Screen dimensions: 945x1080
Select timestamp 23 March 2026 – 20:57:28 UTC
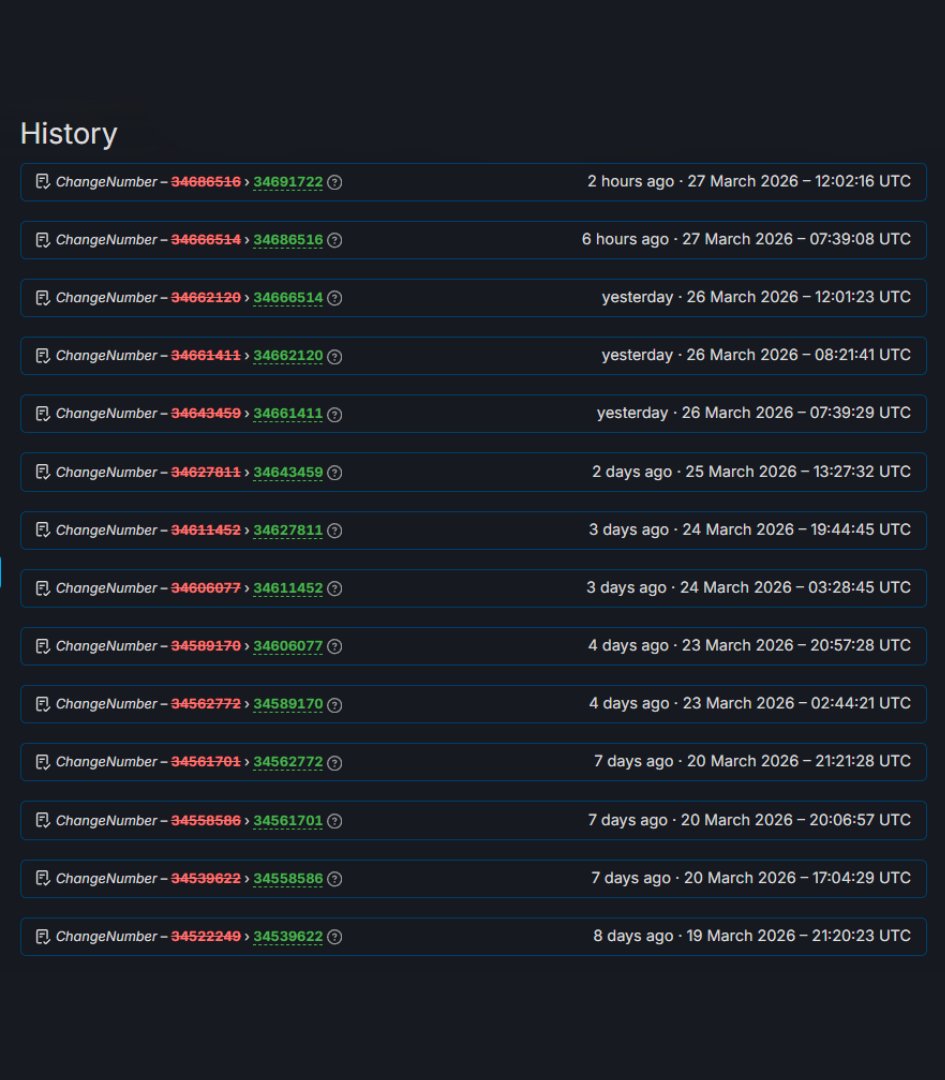(796, 645)
